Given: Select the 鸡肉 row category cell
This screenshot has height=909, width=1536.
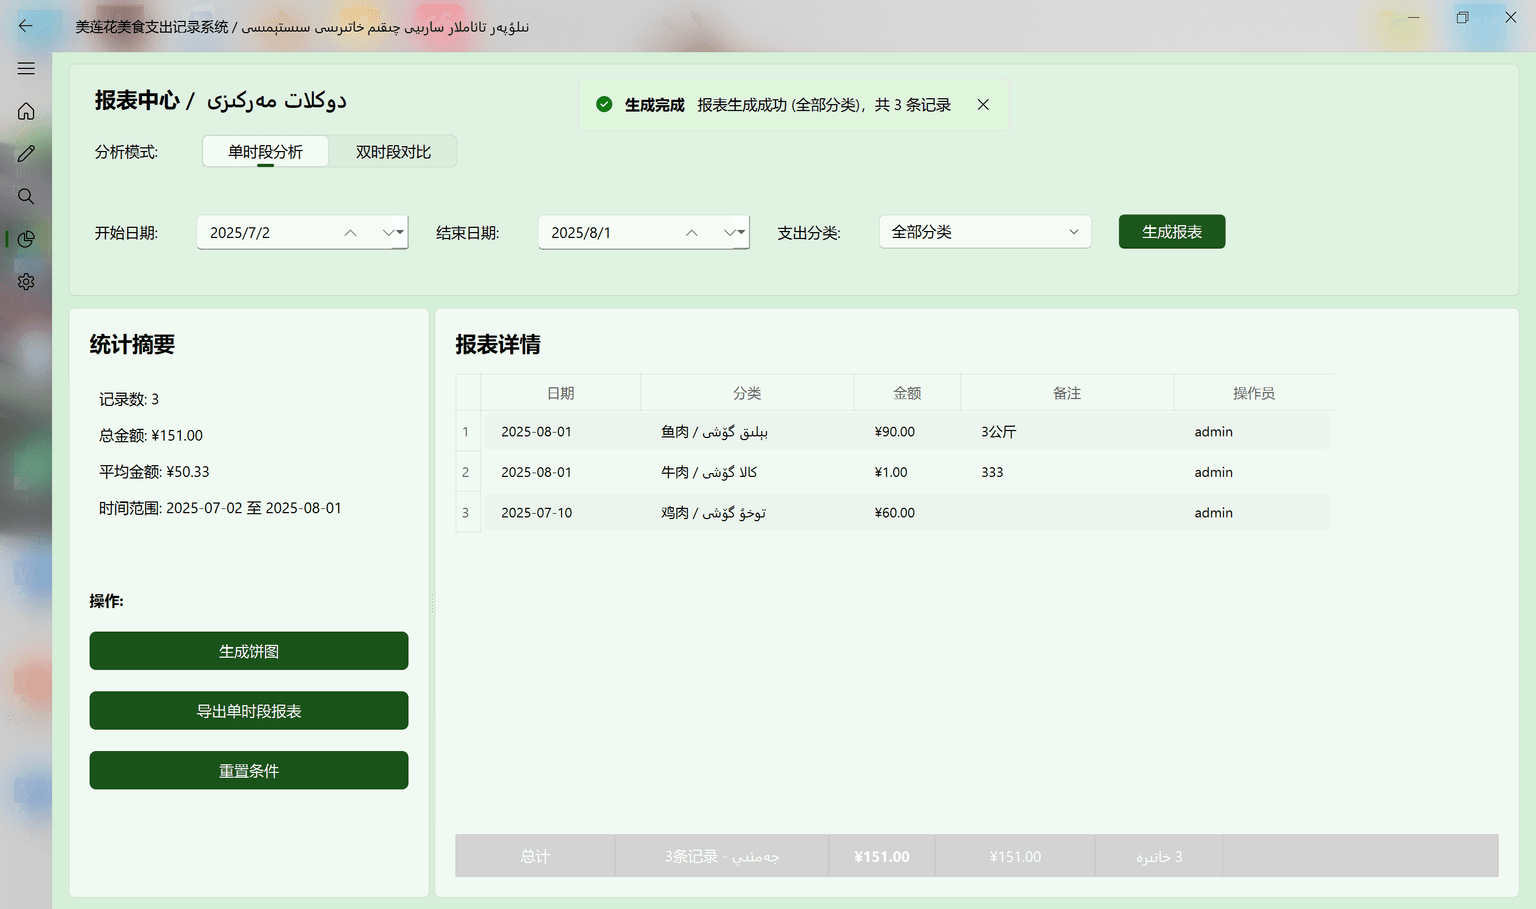Looking at the screenshot, I should (747, 513).
